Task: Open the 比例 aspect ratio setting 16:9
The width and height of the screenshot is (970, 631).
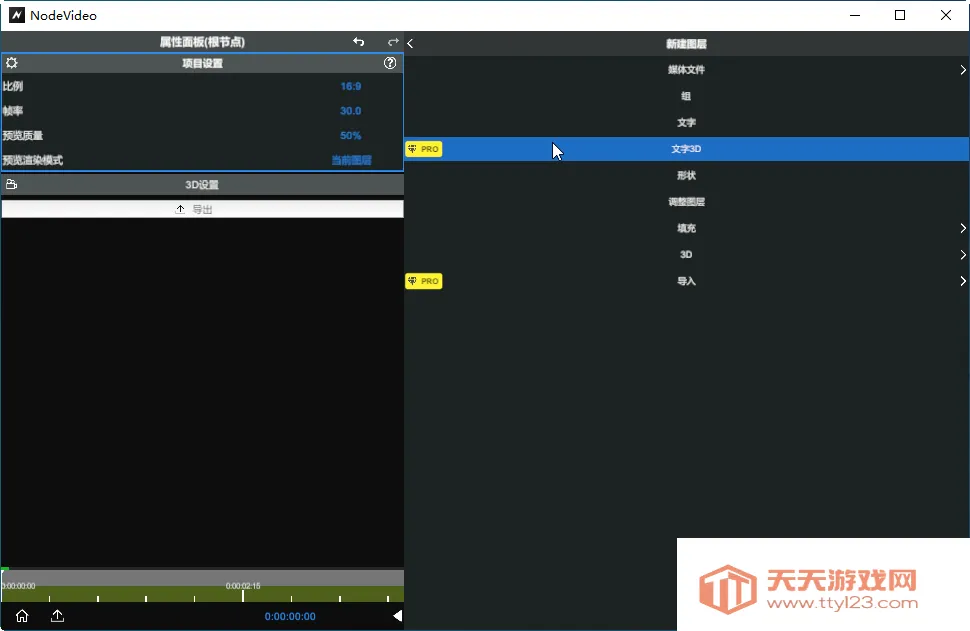Action: click(x=350, y=86)
